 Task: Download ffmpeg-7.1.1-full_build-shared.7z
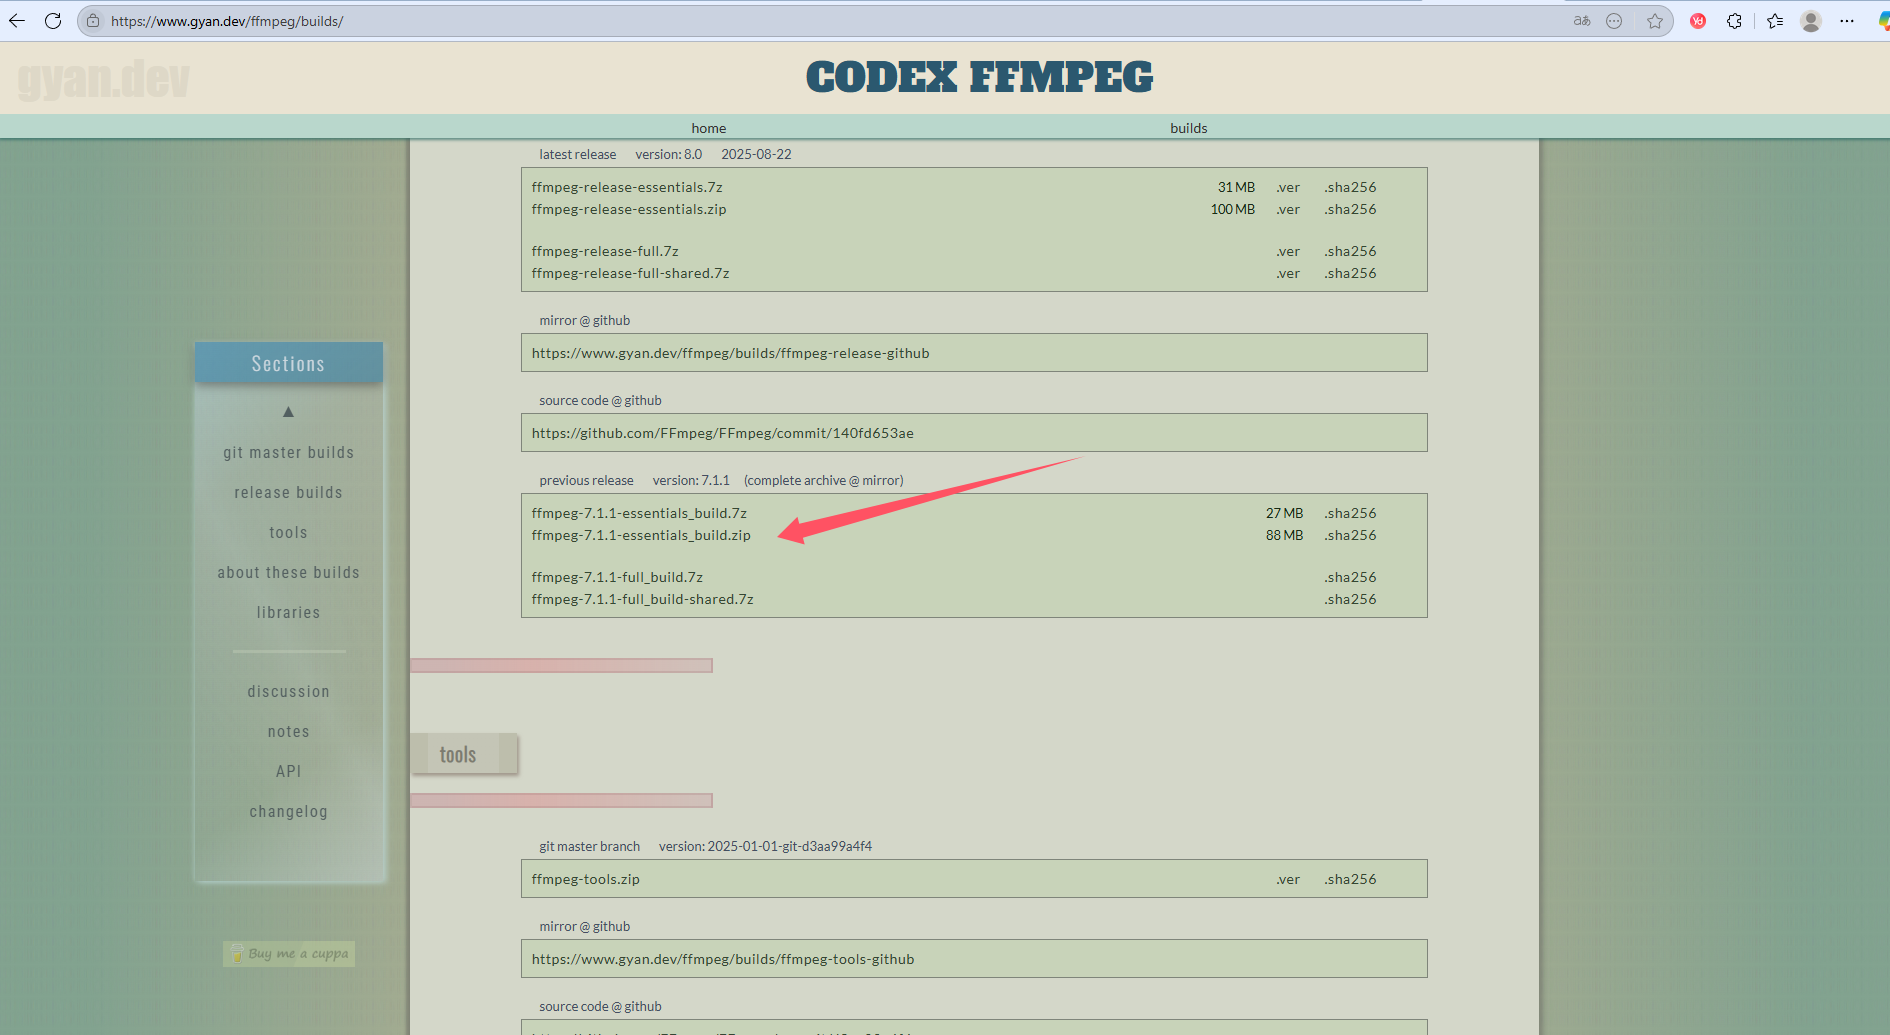[x=643, y=599]
